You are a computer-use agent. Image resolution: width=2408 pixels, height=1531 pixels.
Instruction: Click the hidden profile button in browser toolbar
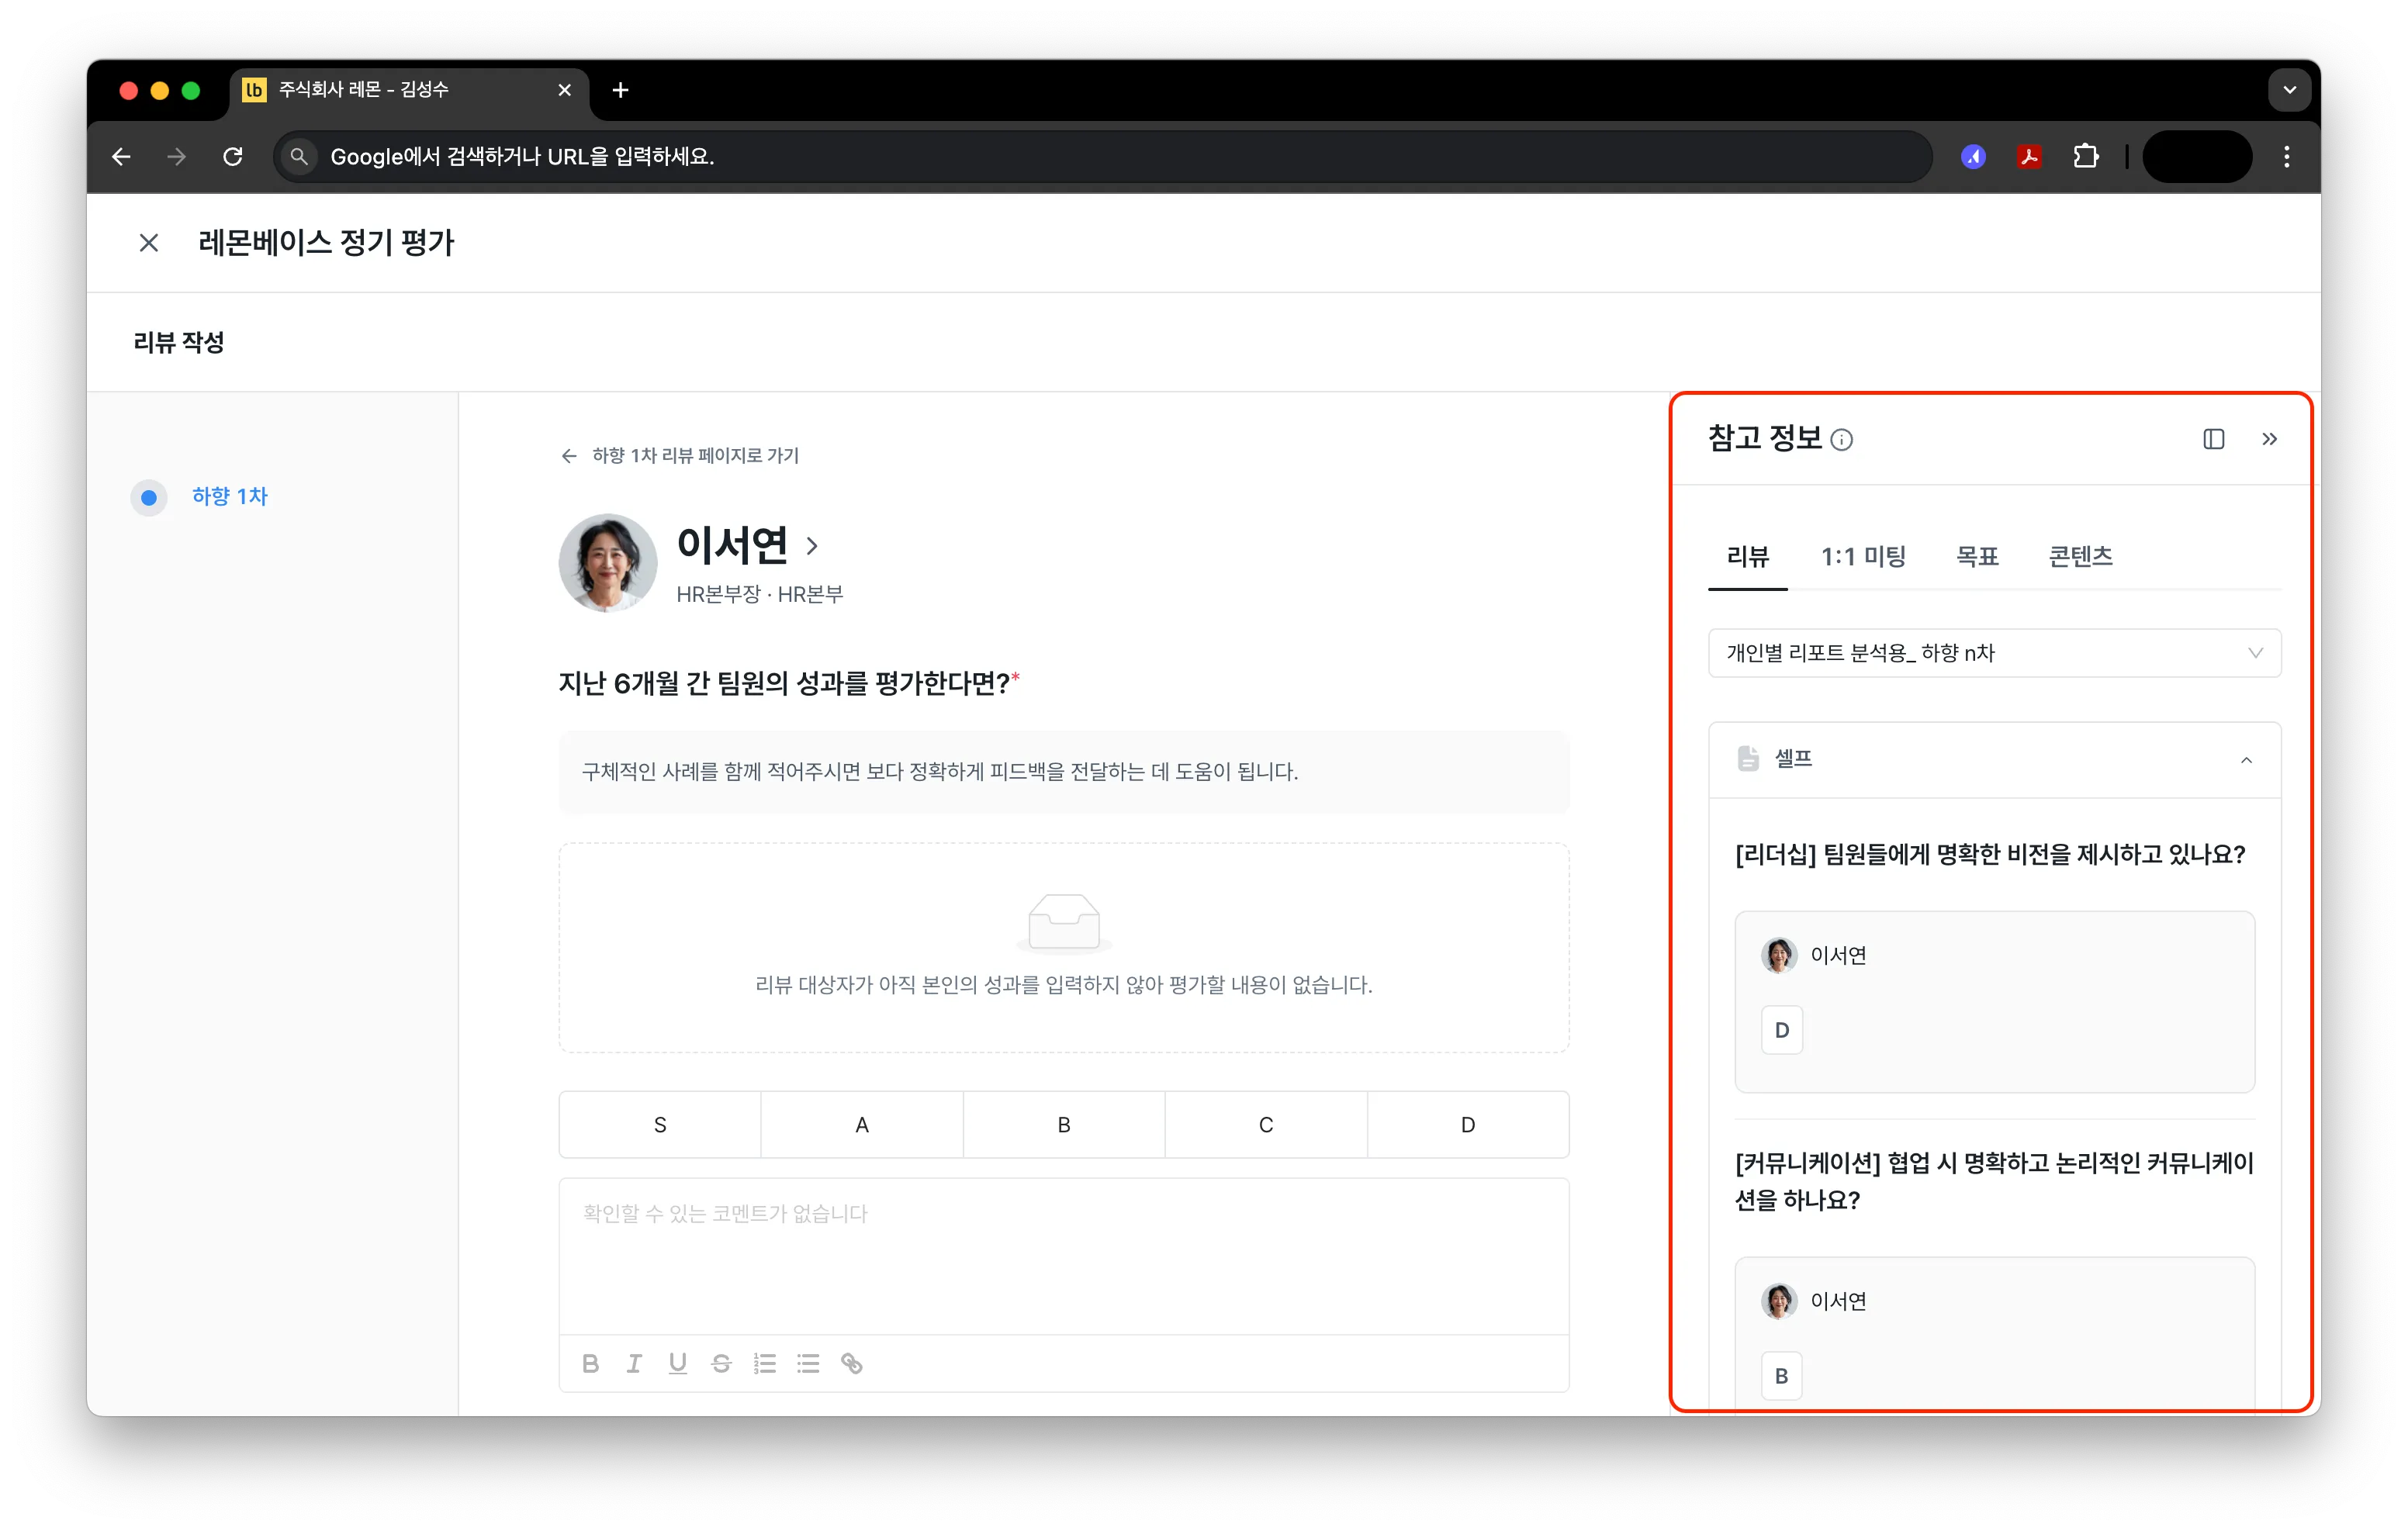coord(2196,157)
